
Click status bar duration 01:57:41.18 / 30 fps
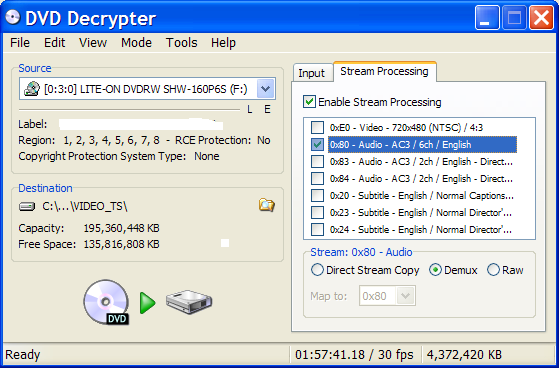tap(354, 355)
